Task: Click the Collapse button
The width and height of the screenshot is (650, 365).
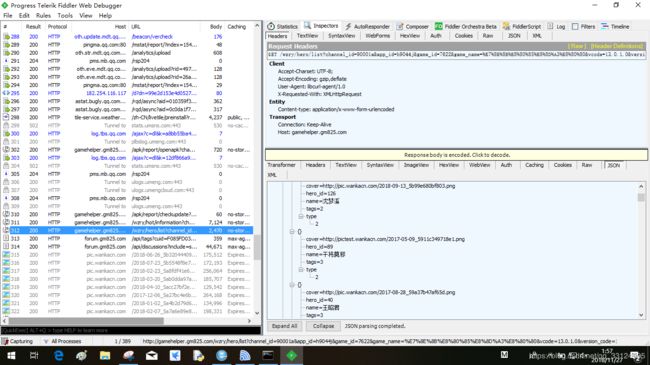Action: pyautogui.click(x=323, y=326)
